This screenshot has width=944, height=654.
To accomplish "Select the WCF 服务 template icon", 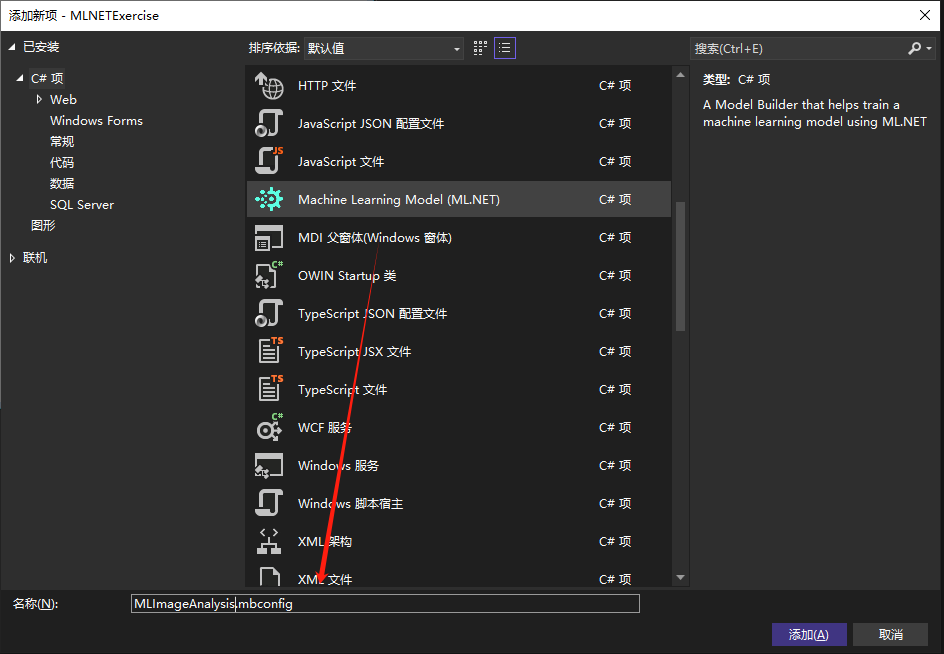I will tap(268, 427).
